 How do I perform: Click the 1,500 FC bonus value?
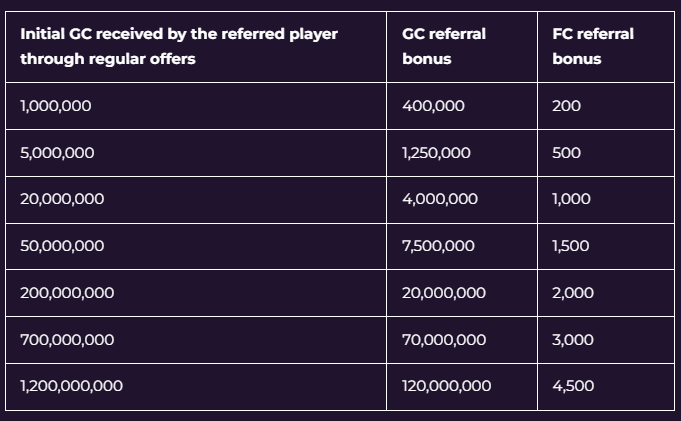pos(571,246)
